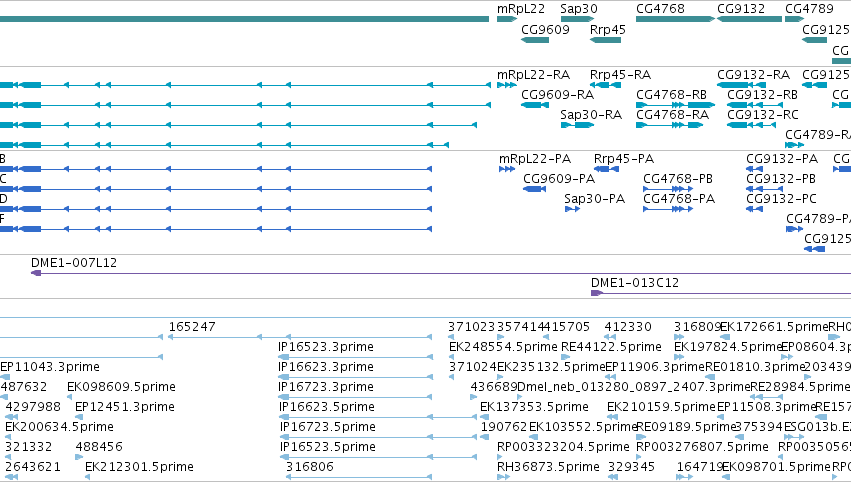Click the EK137353.5prime EST label
Image resolution: width=851 pixels, height=482 pixels.
tap(534, 407)
